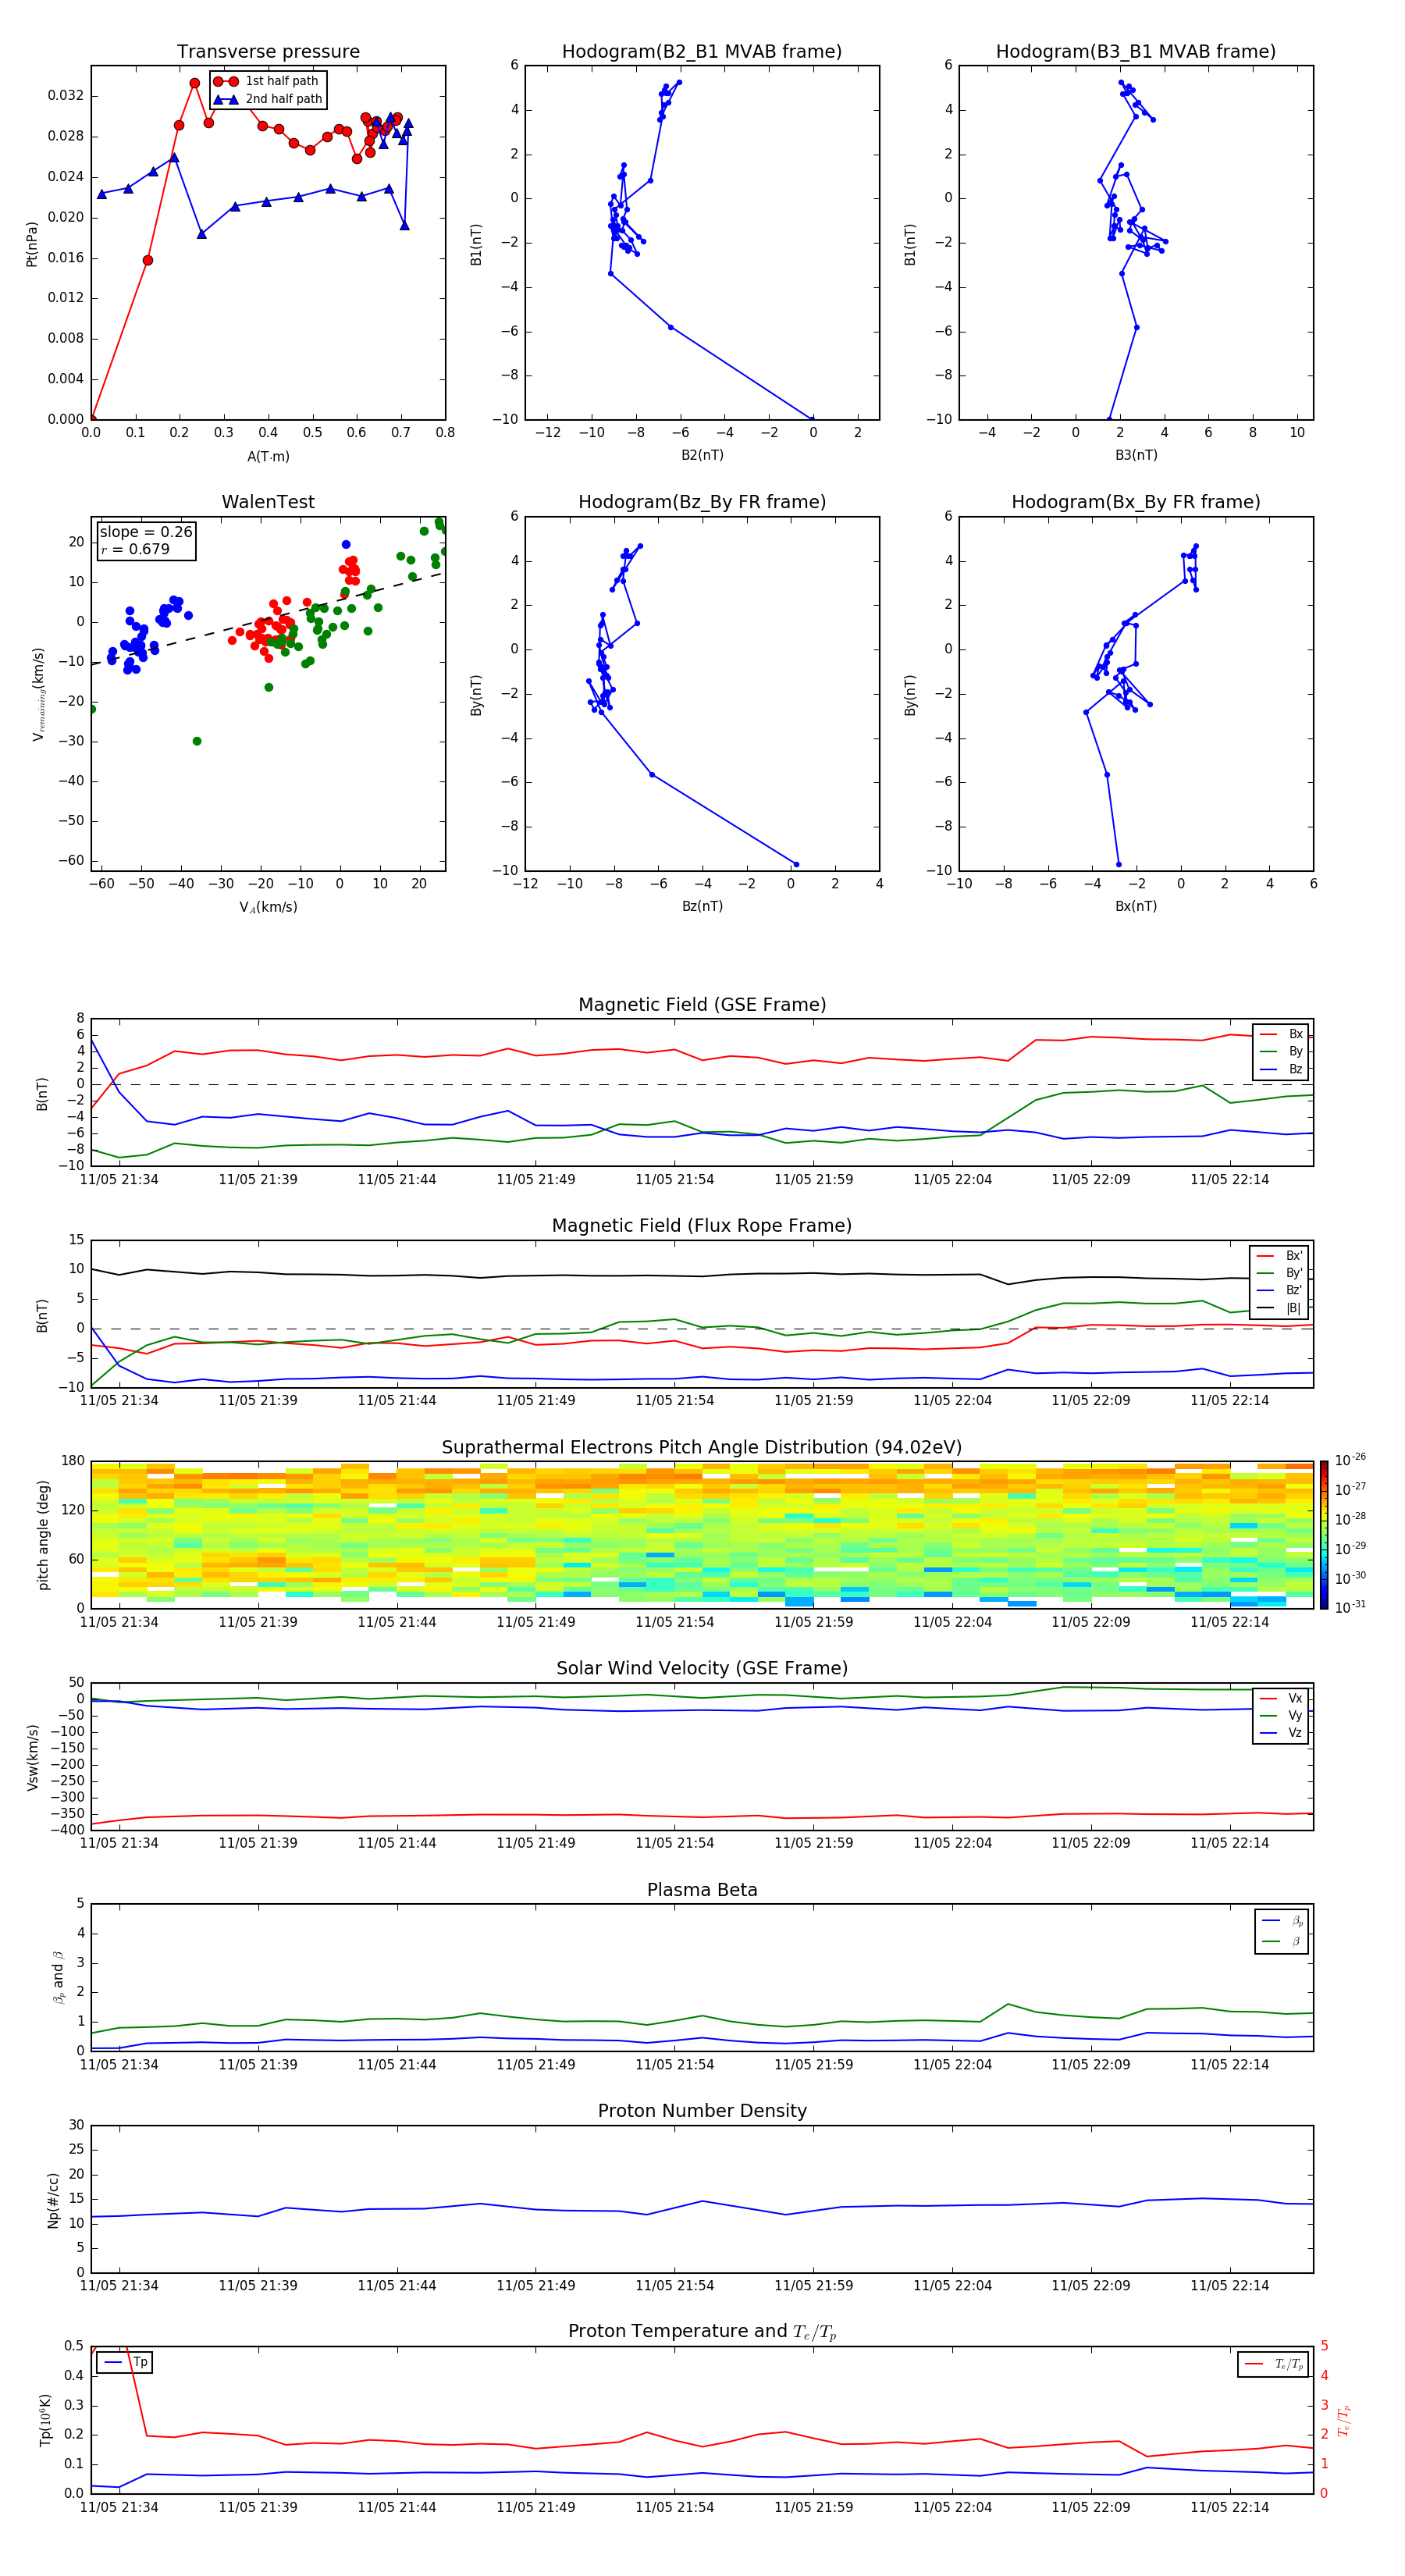Click the 'Np(#/cc)' axis label
Image resolution: width=1405 pixels, height=2576 pixels.
pos(53,2200)
